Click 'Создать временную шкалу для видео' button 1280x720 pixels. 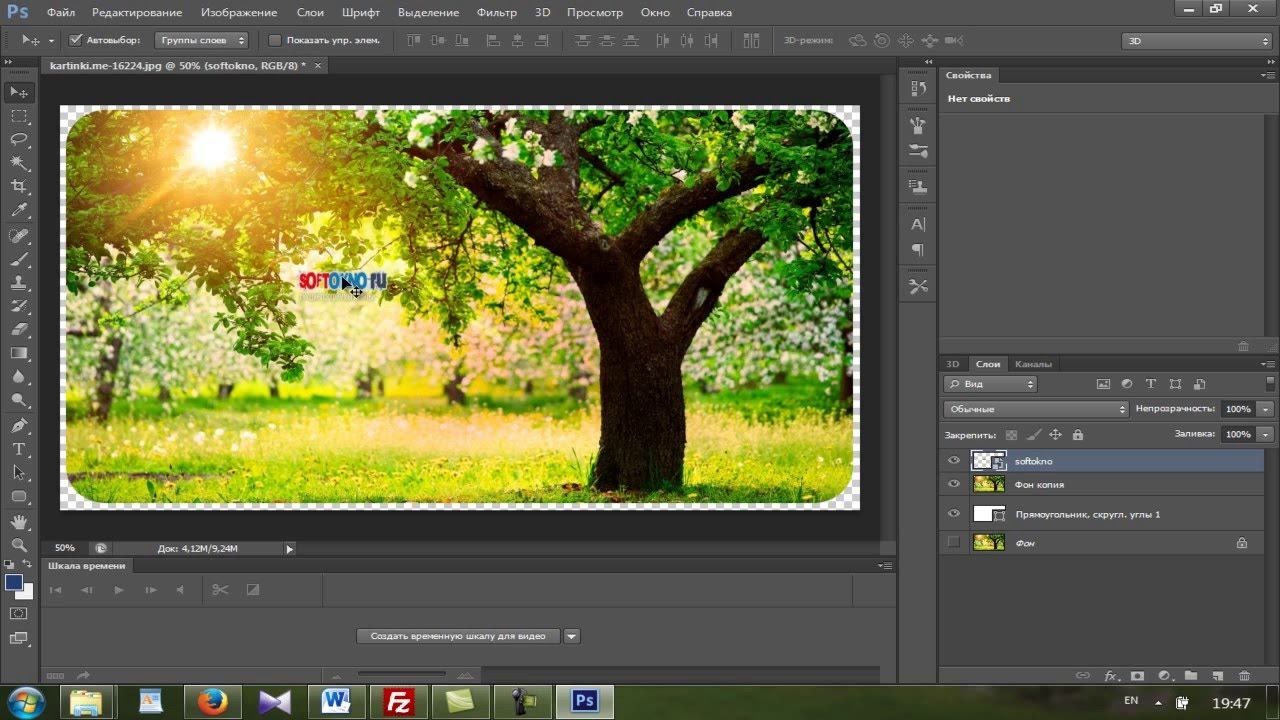pyautogui.click(x=458, y=636)
